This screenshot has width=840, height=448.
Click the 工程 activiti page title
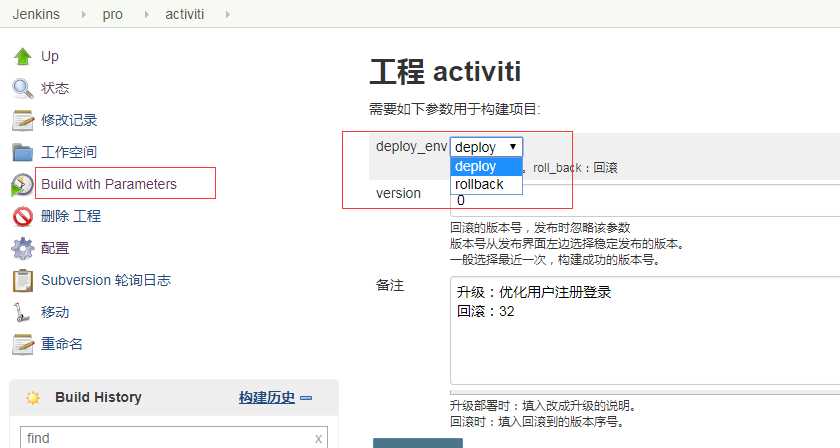(445, 71)
